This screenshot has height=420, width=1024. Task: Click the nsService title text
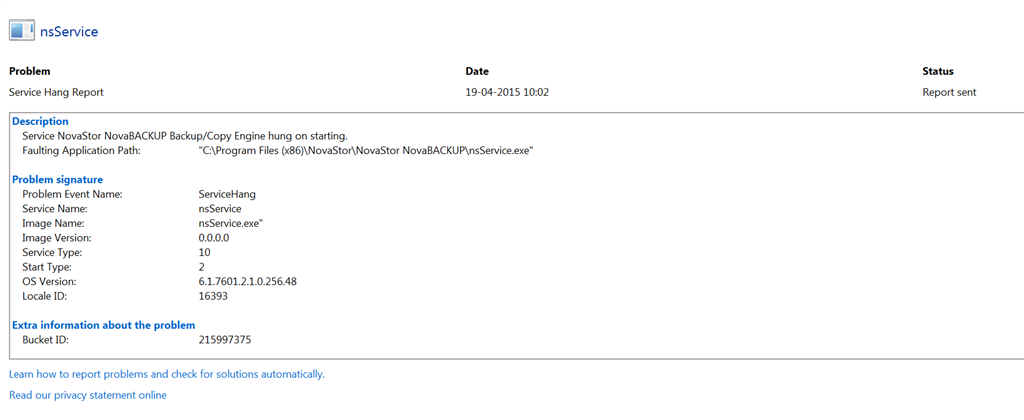[69, 31]
